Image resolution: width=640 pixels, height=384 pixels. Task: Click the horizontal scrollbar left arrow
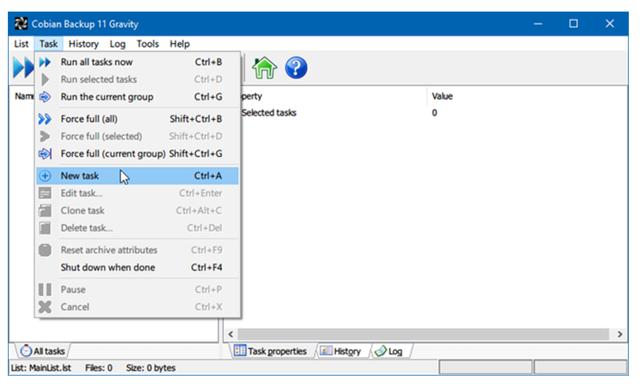[231, 334]
